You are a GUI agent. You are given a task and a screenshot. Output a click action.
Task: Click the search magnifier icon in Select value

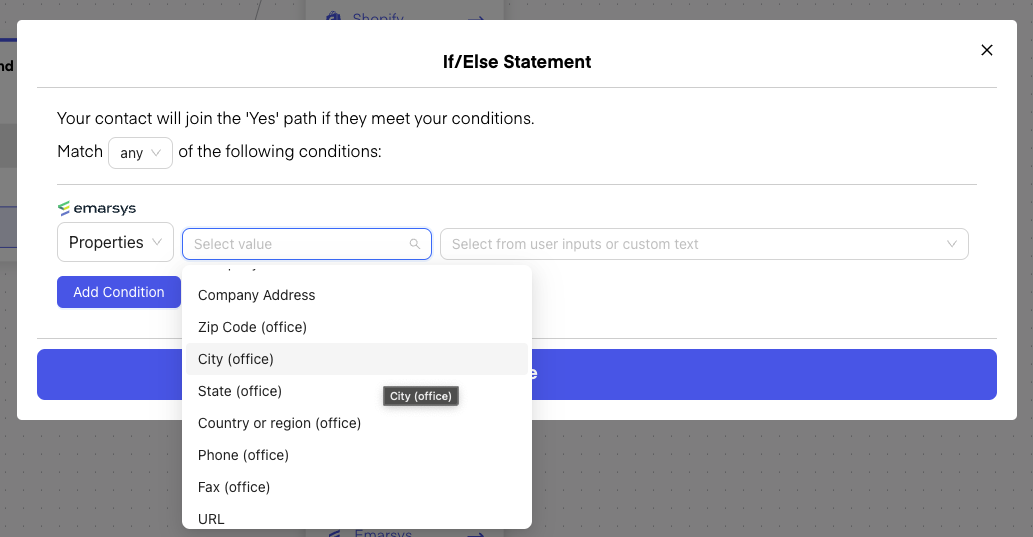click(415, 244)
